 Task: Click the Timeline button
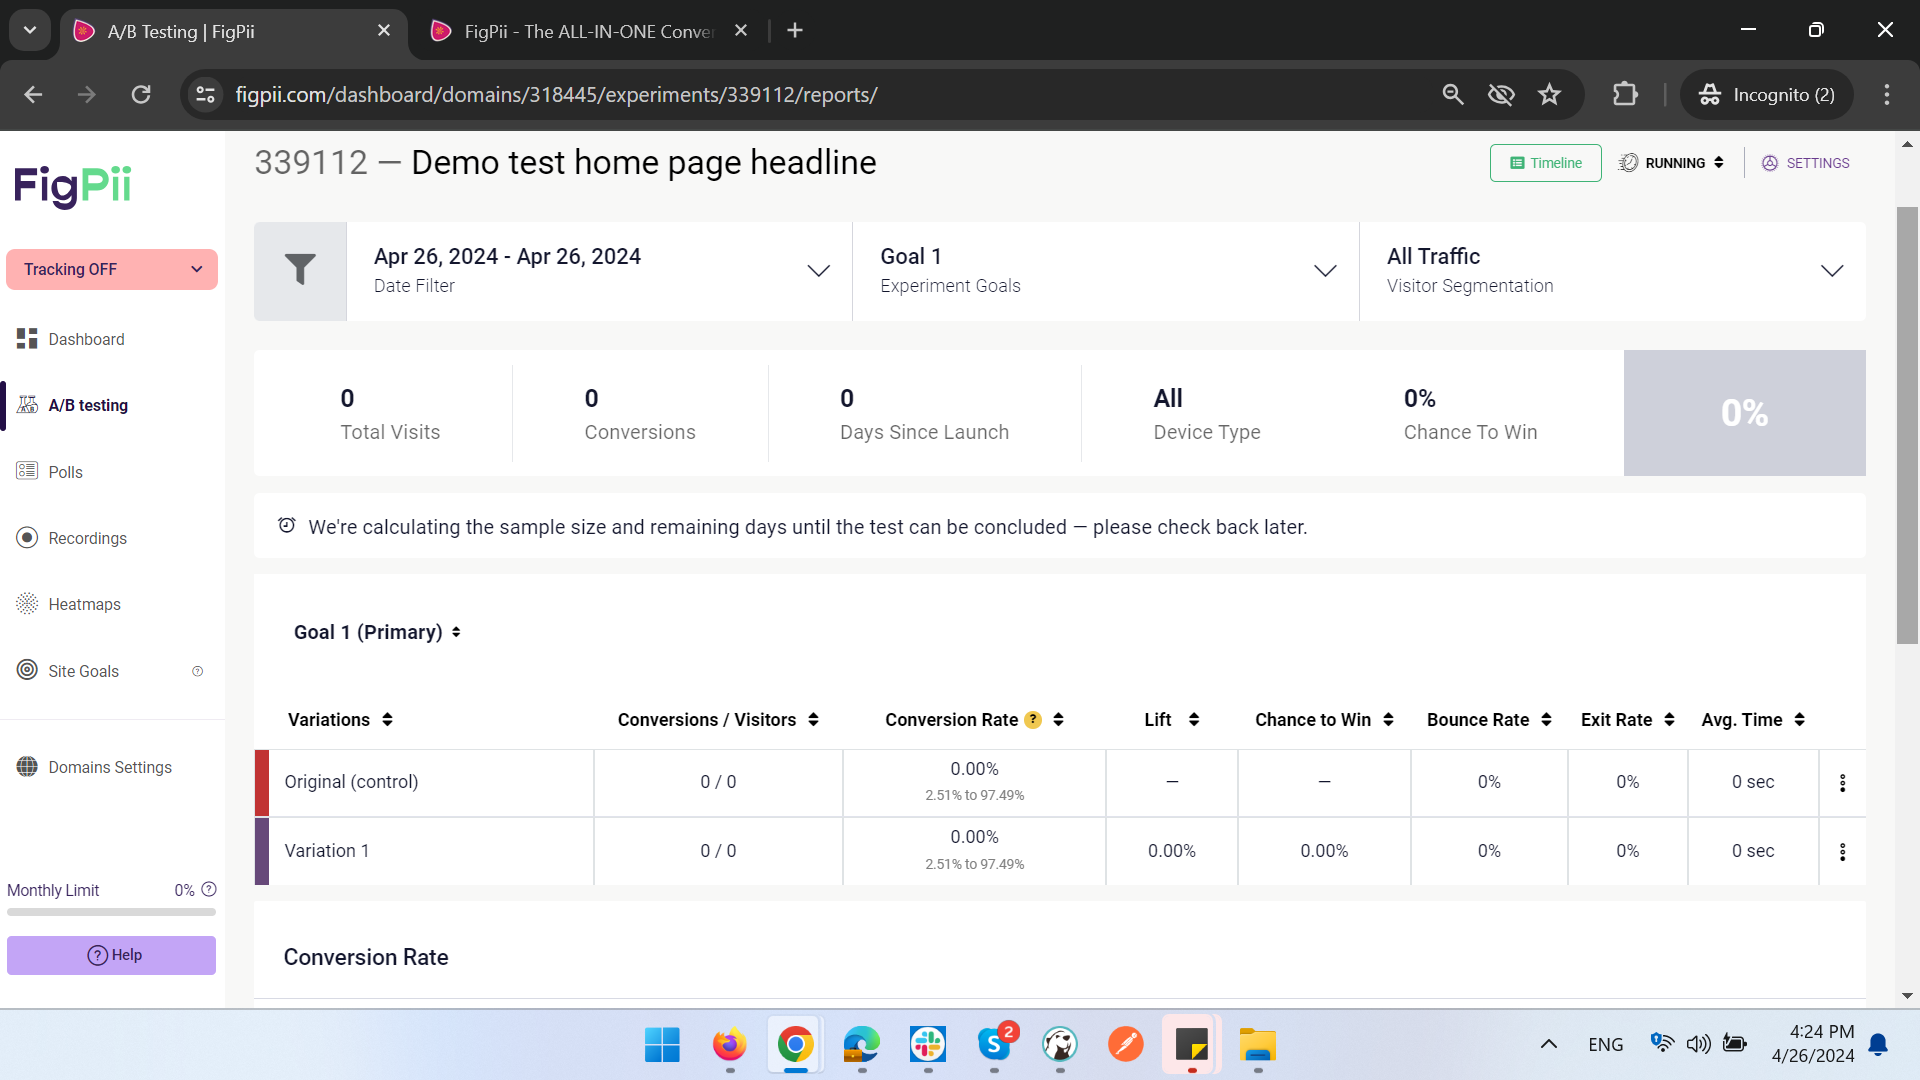(x=1545, y=163)
